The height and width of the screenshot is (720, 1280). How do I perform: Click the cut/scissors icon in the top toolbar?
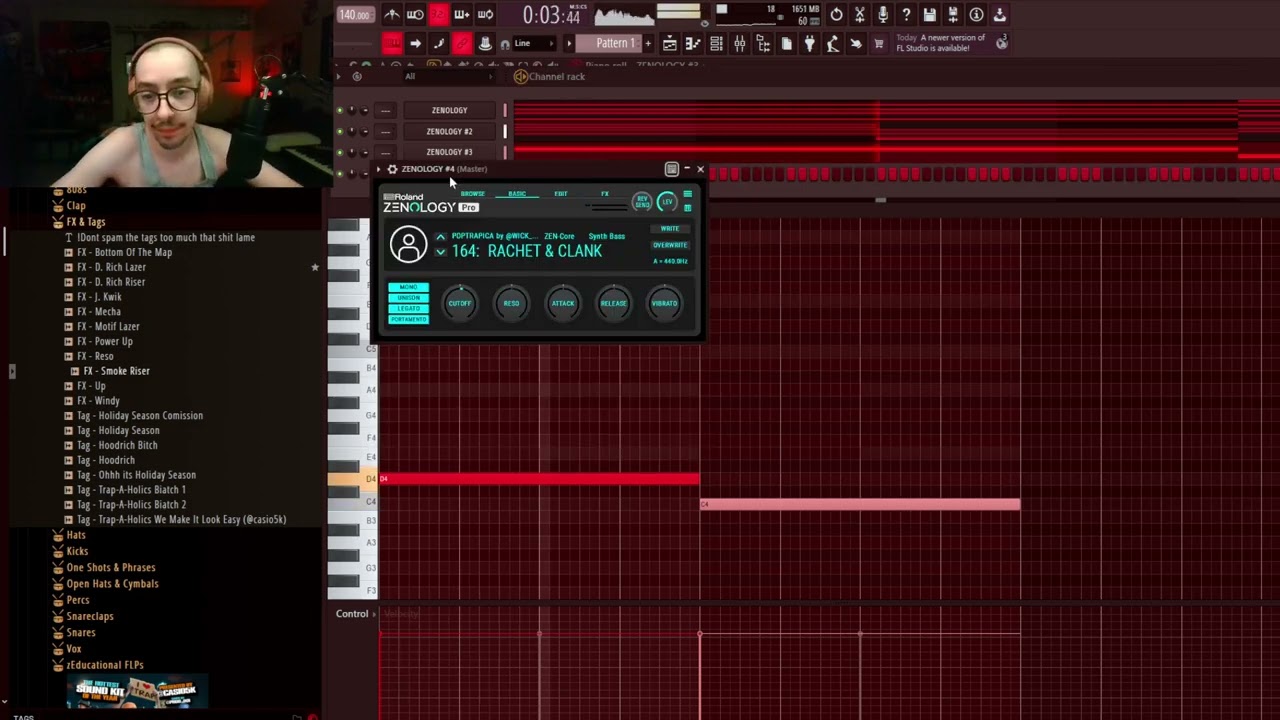pyautogui.click(x=861, y=14)
